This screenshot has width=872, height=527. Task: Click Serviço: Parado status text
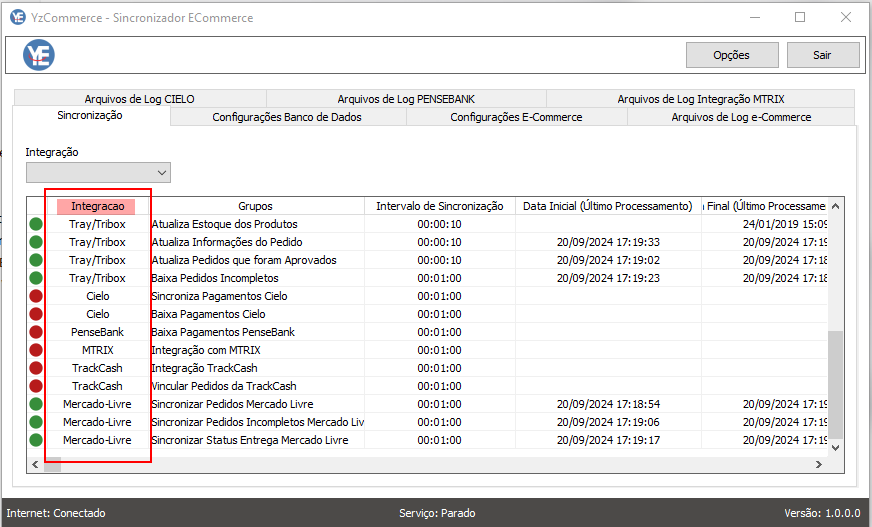point(437,513)
